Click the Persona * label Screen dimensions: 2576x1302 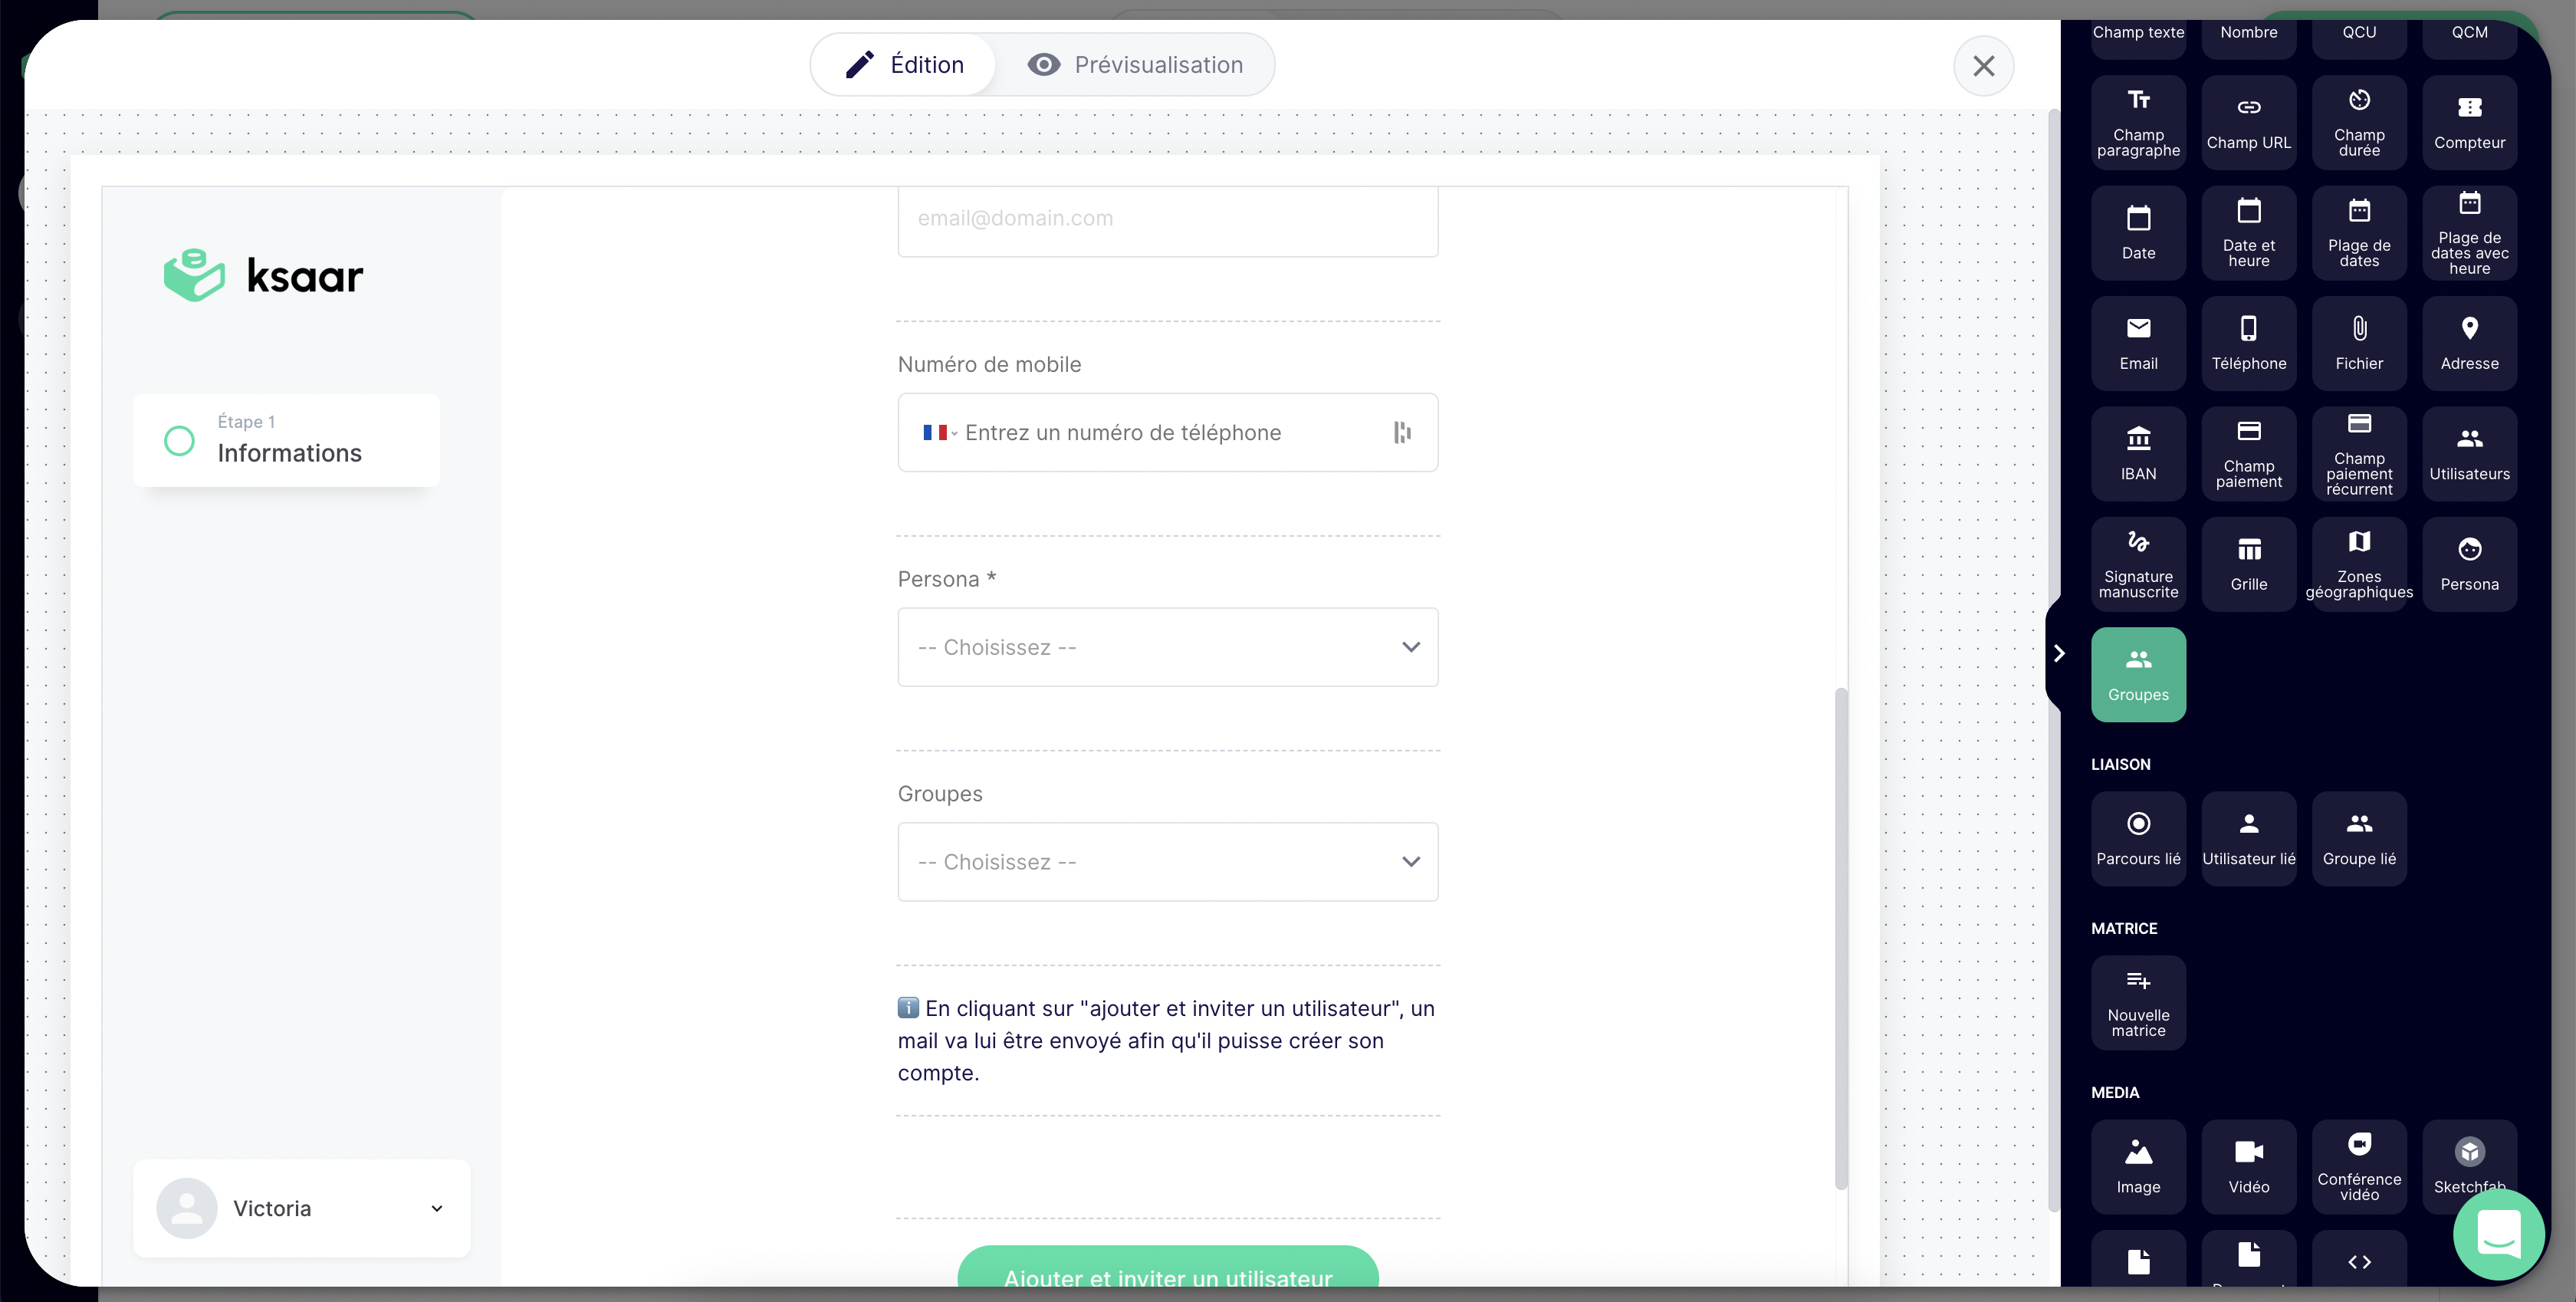tap(946, 580)
